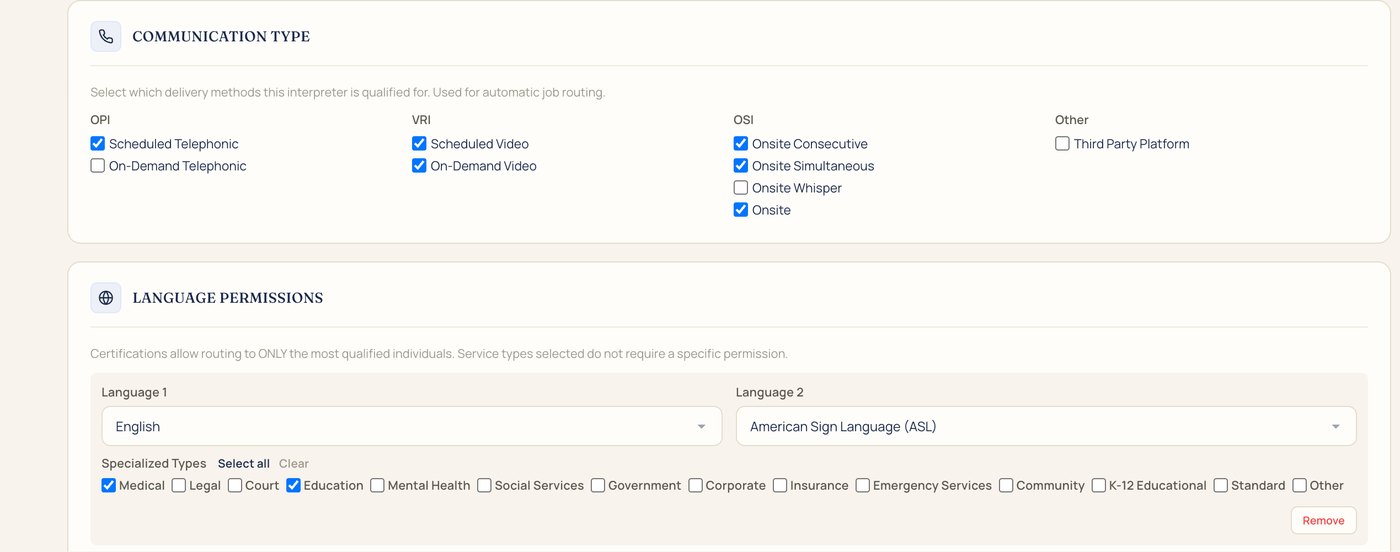This screenshot has width=1400, height=552.
Task: Click Clear next to Select all
Action: pyautogui.click(x=294, y=464)
